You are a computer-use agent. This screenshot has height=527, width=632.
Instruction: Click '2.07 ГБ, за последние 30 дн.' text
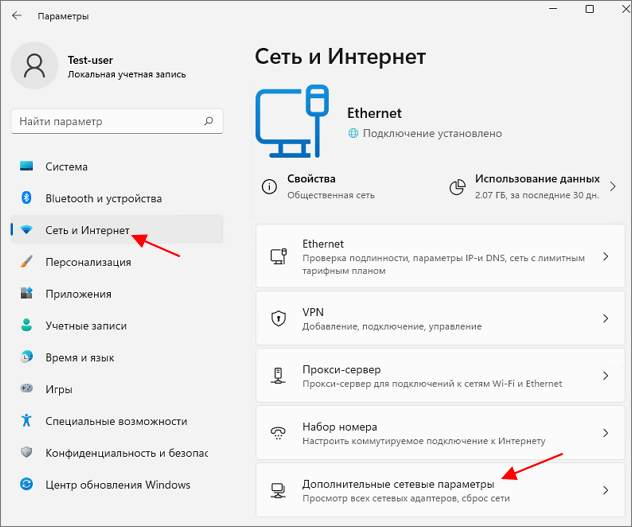tap(537, 195)
